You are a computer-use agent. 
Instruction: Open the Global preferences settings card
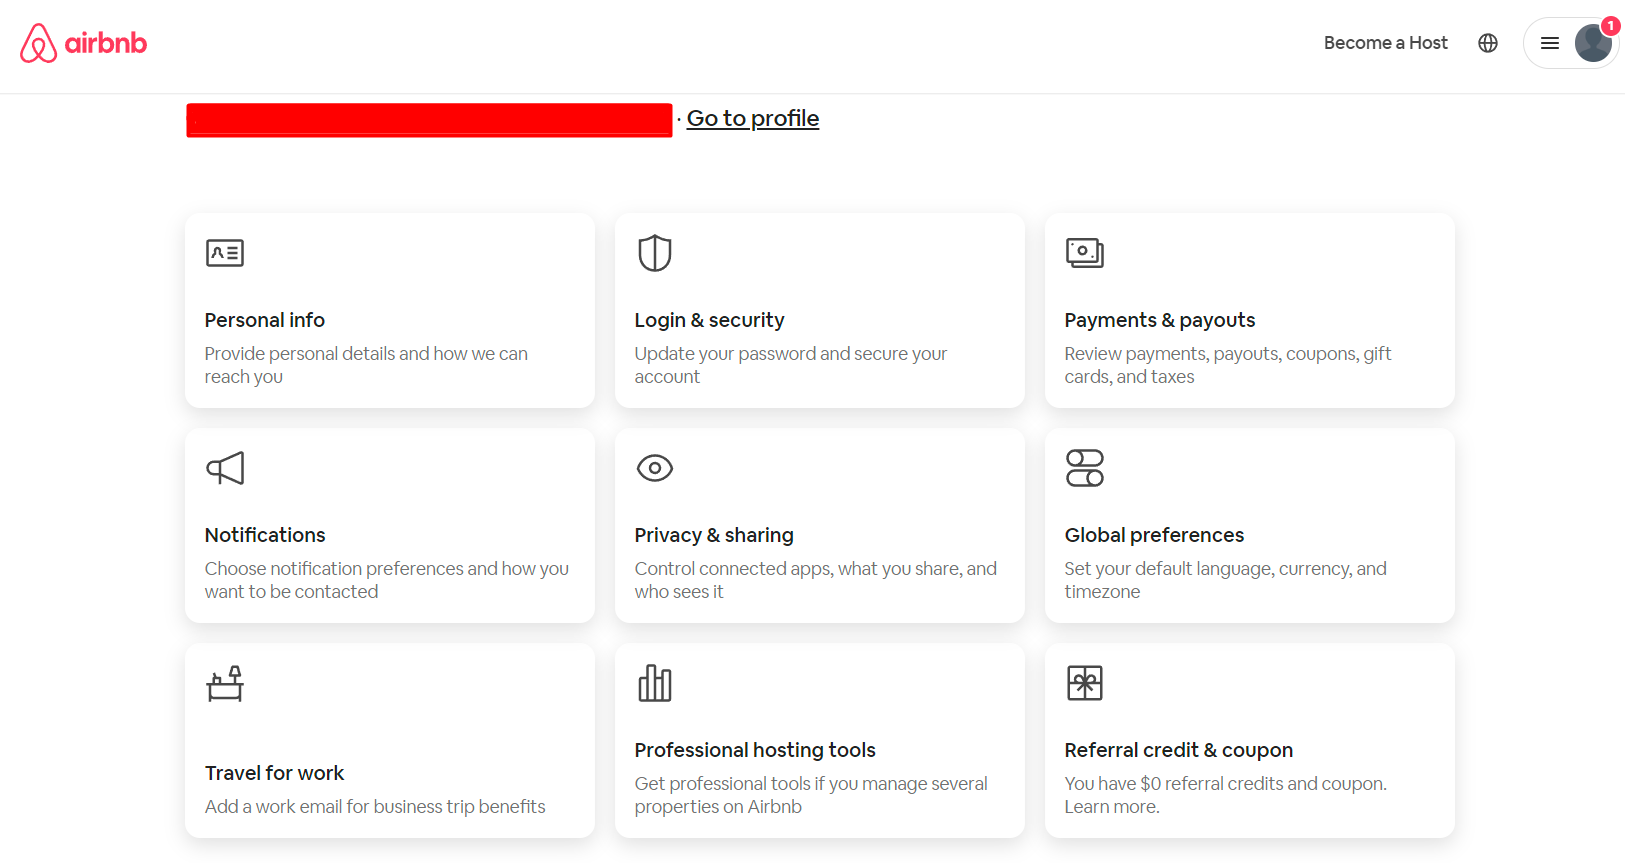(x=1249, y=526)
